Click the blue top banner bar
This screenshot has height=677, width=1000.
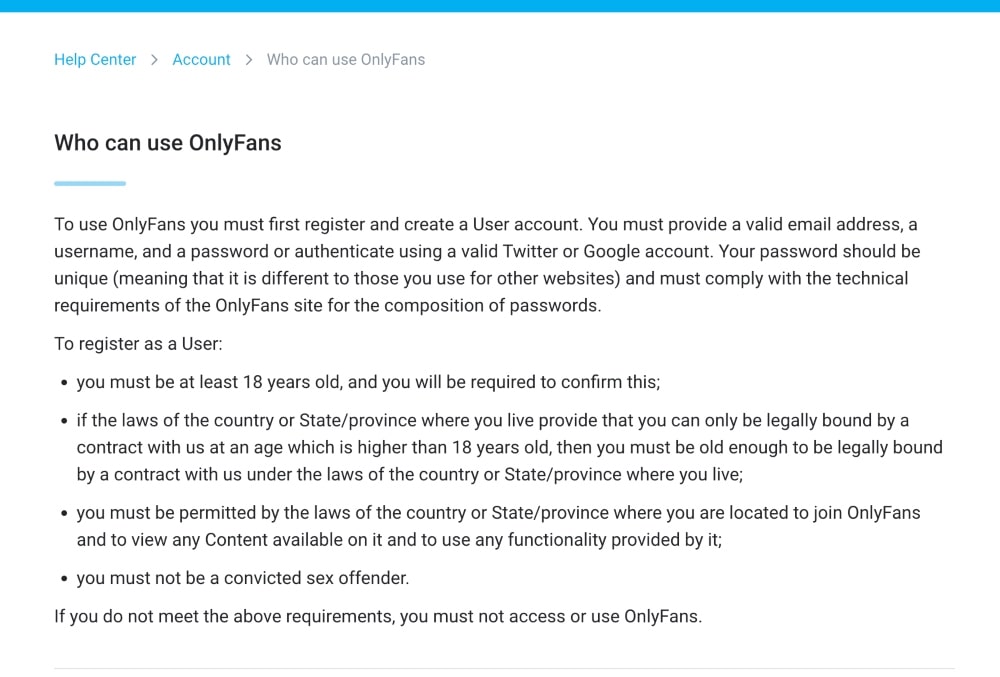[x=500, y=7]
